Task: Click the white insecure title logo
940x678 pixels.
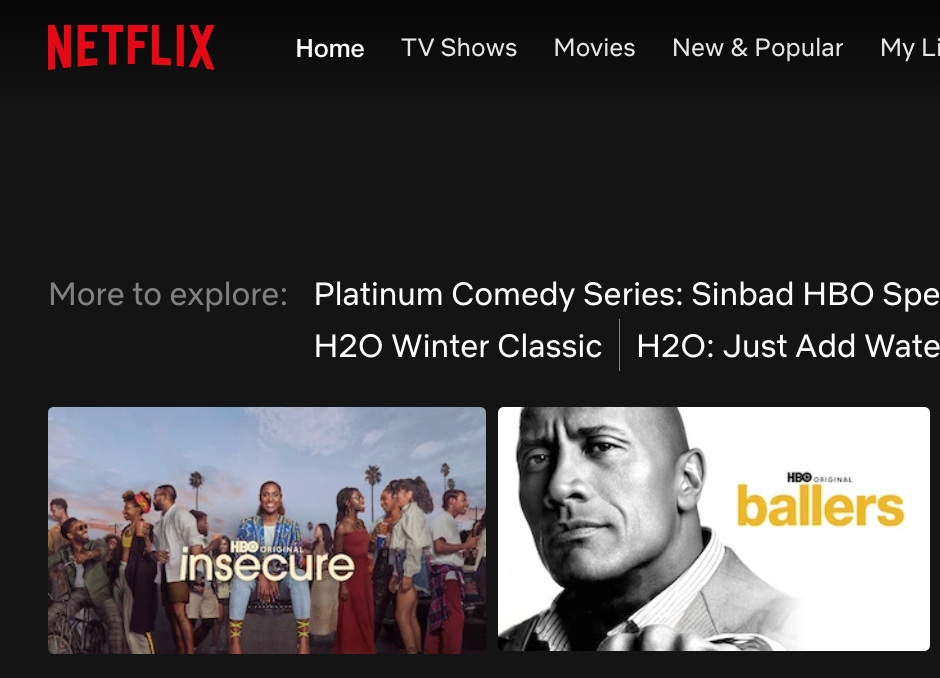Action: click(x=267, y=565)
